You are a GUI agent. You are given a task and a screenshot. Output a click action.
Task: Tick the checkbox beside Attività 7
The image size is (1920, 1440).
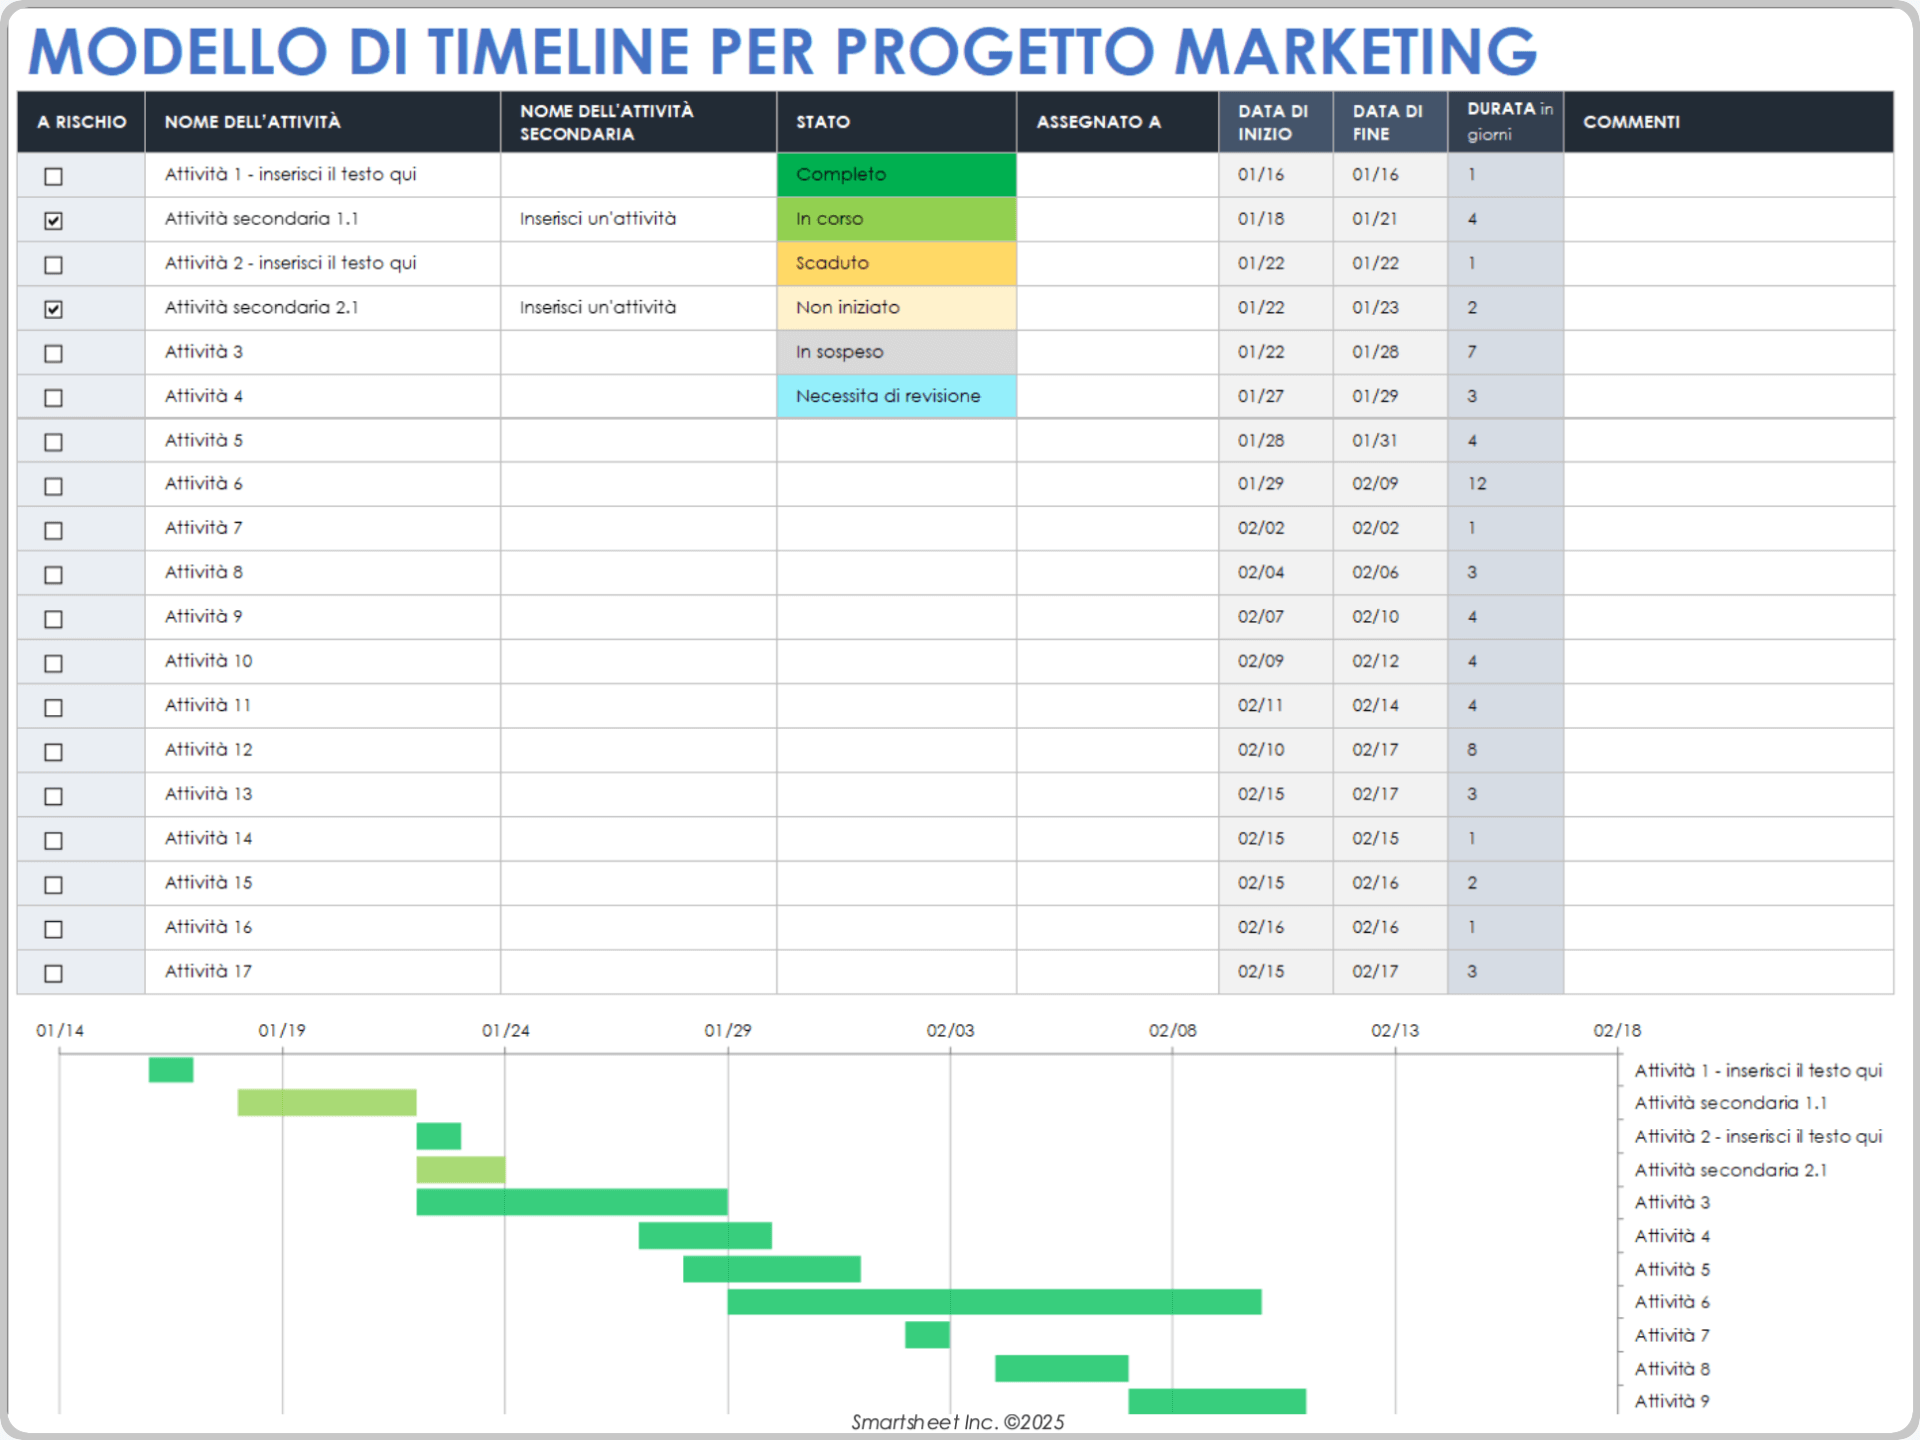tap(53, 530)
